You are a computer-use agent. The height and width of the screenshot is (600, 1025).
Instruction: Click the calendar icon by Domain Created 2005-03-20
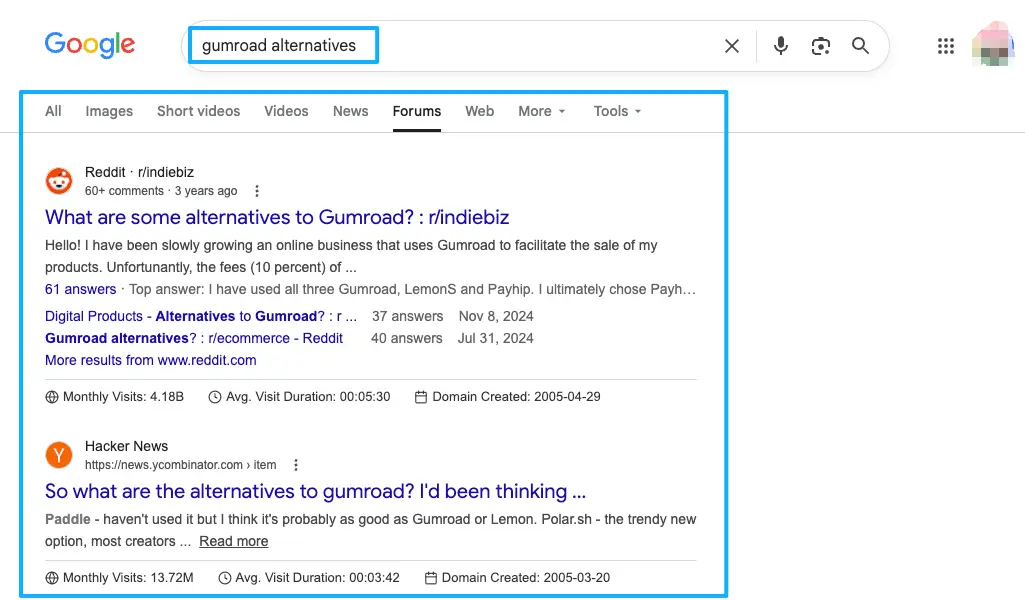tap(431, 578)
